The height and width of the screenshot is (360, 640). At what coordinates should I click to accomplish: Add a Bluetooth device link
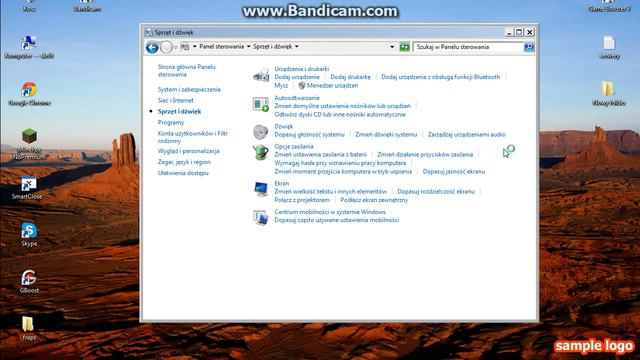(440, 77)
